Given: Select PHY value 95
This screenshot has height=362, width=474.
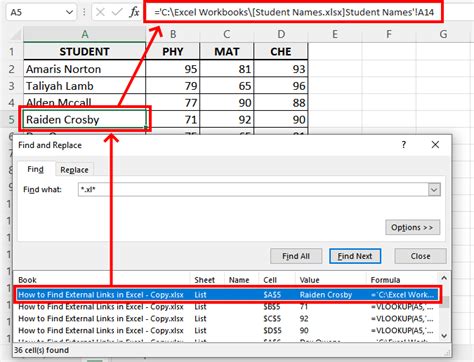Looking at the screenshot, I should [173, 69].
